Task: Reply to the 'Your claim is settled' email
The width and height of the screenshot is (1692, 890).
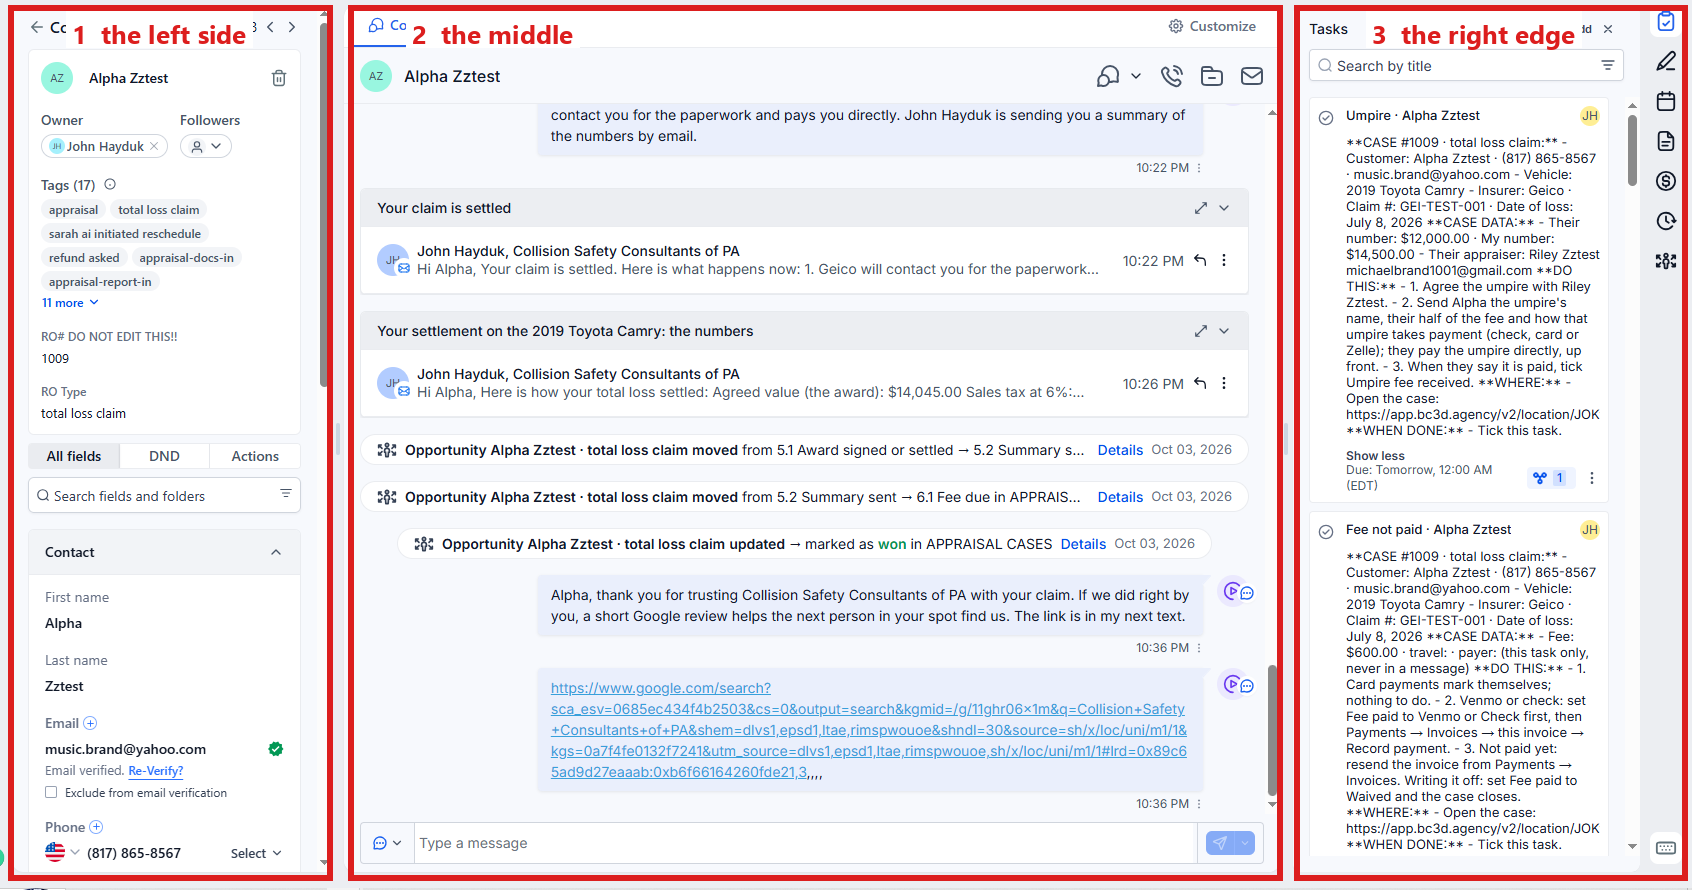Action: tap(1200, 260)
